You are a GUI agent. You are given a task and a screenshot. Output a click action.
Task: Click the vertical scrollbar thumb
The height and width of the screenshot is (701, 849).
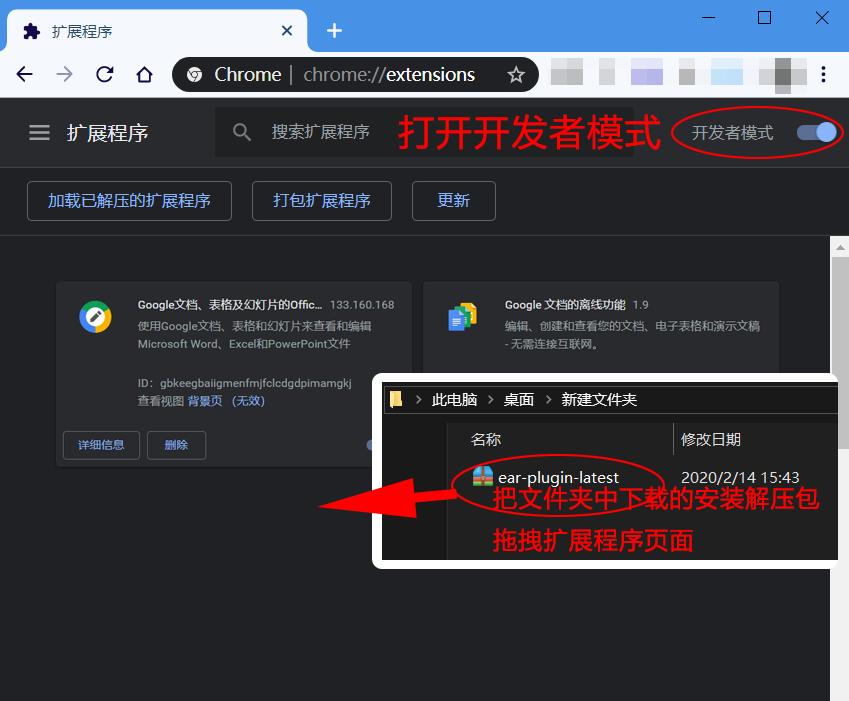(x=841, y=353)
